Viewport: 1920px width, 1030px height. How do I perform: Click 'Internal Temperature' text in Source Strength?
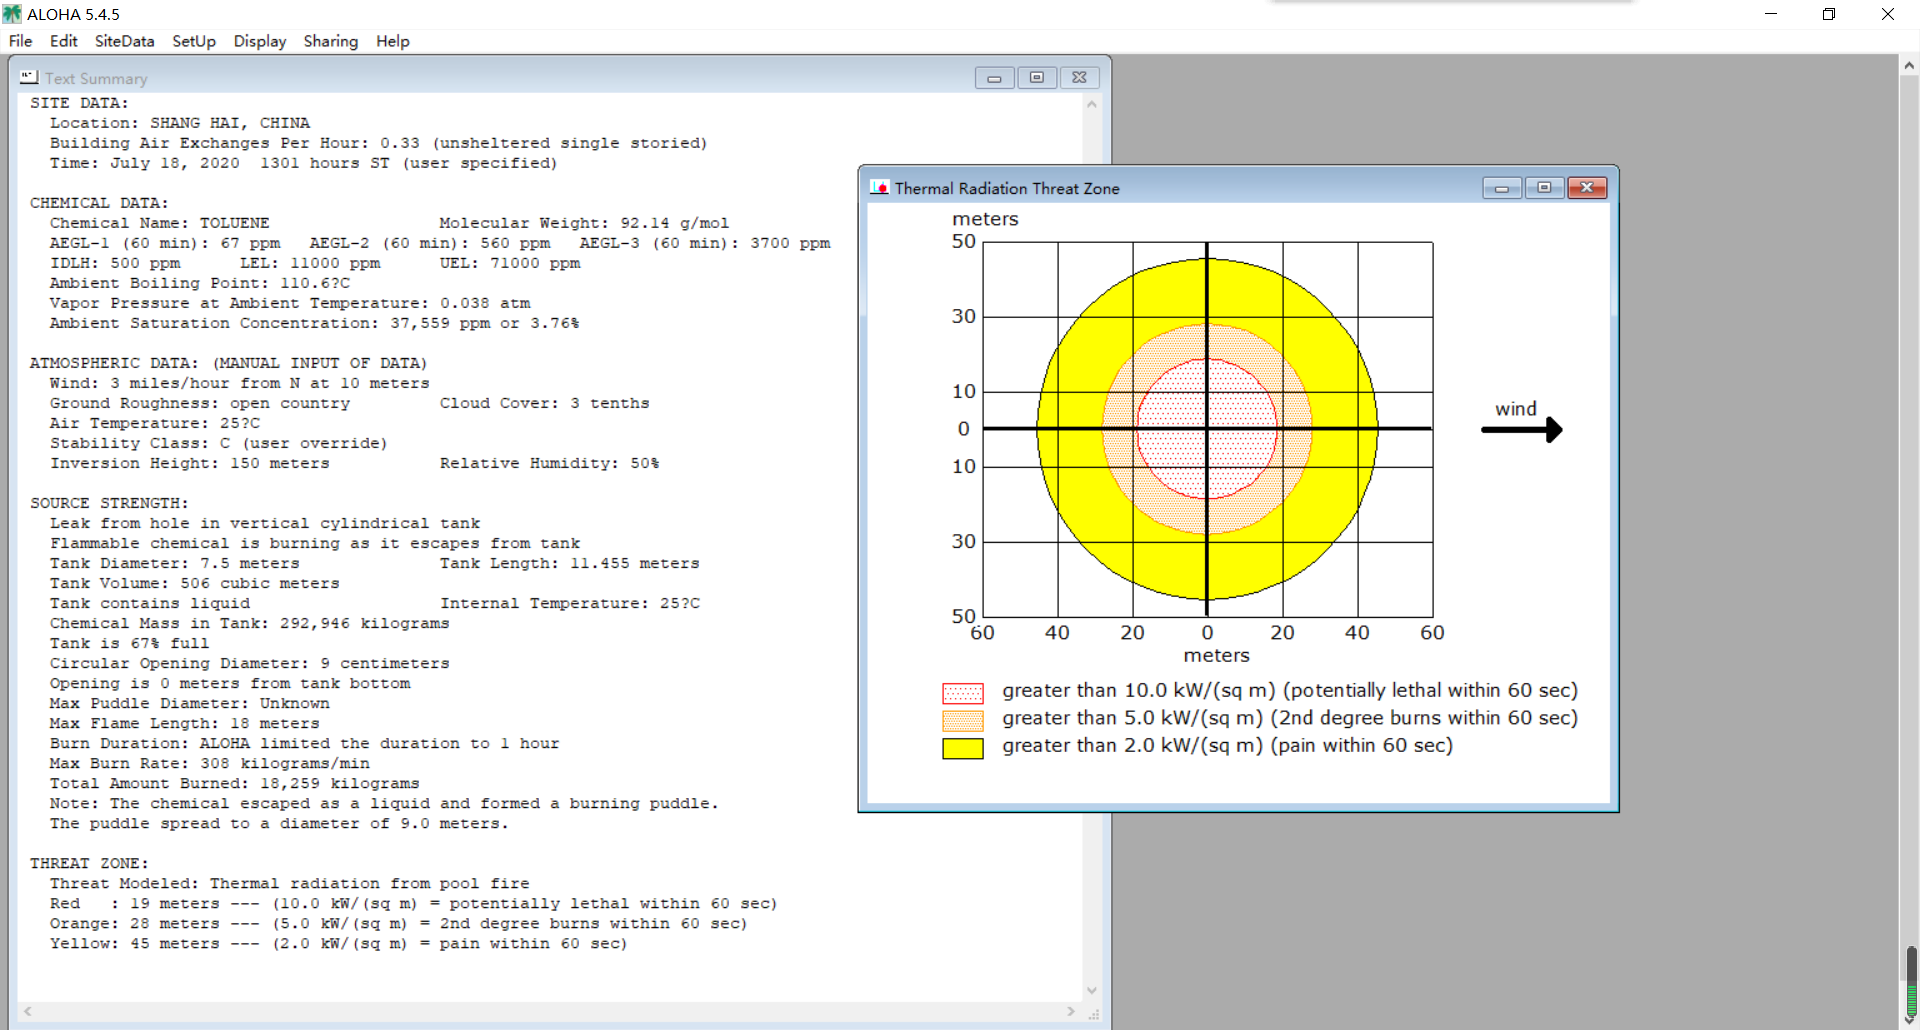tap(570, 603)
